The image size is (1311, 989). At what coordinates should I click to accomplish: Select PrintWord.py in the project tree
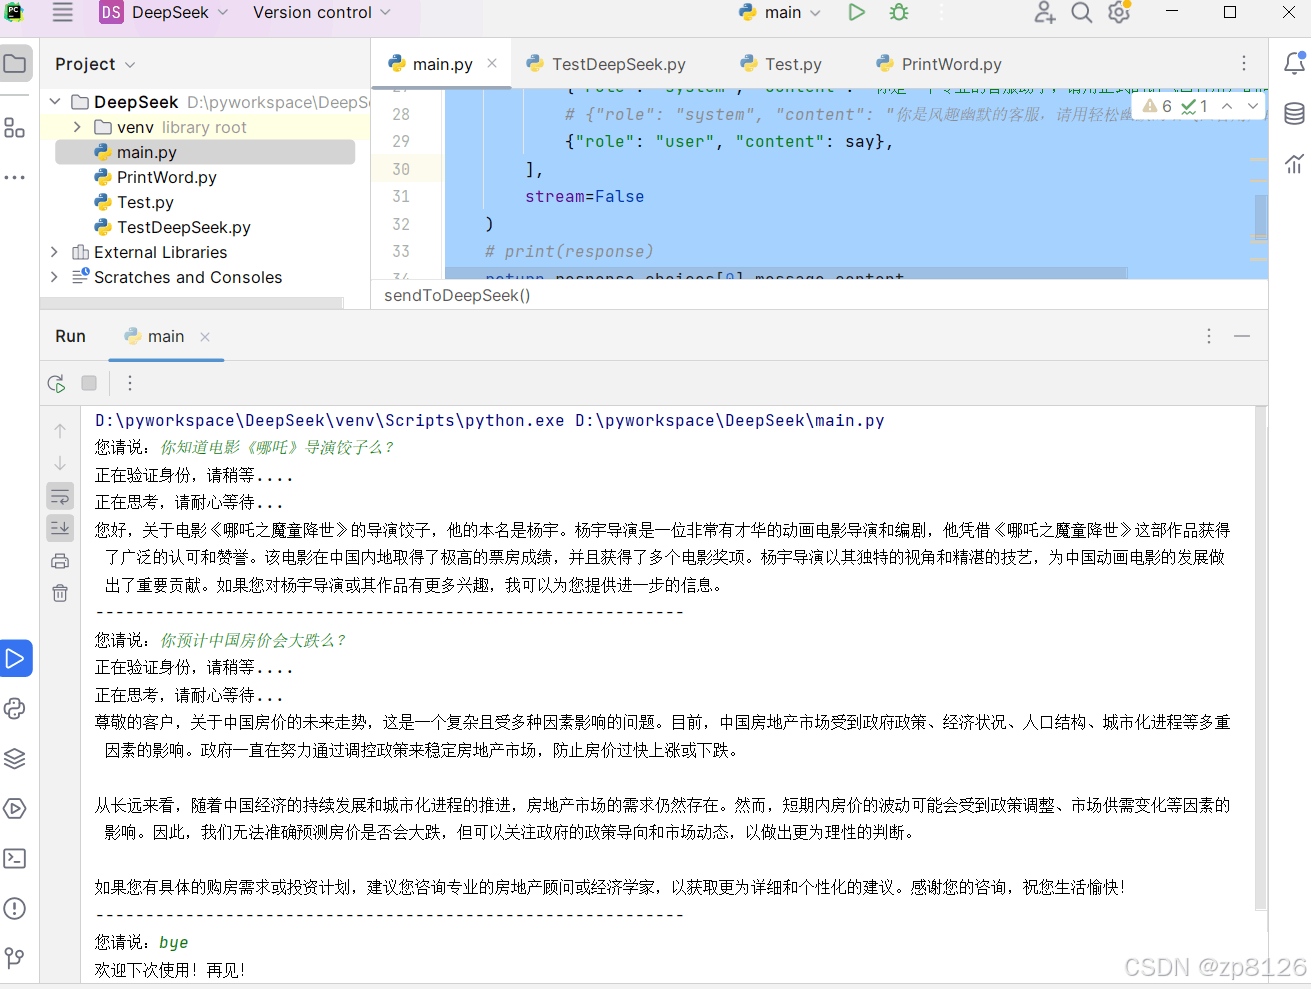tap(166, 177)
